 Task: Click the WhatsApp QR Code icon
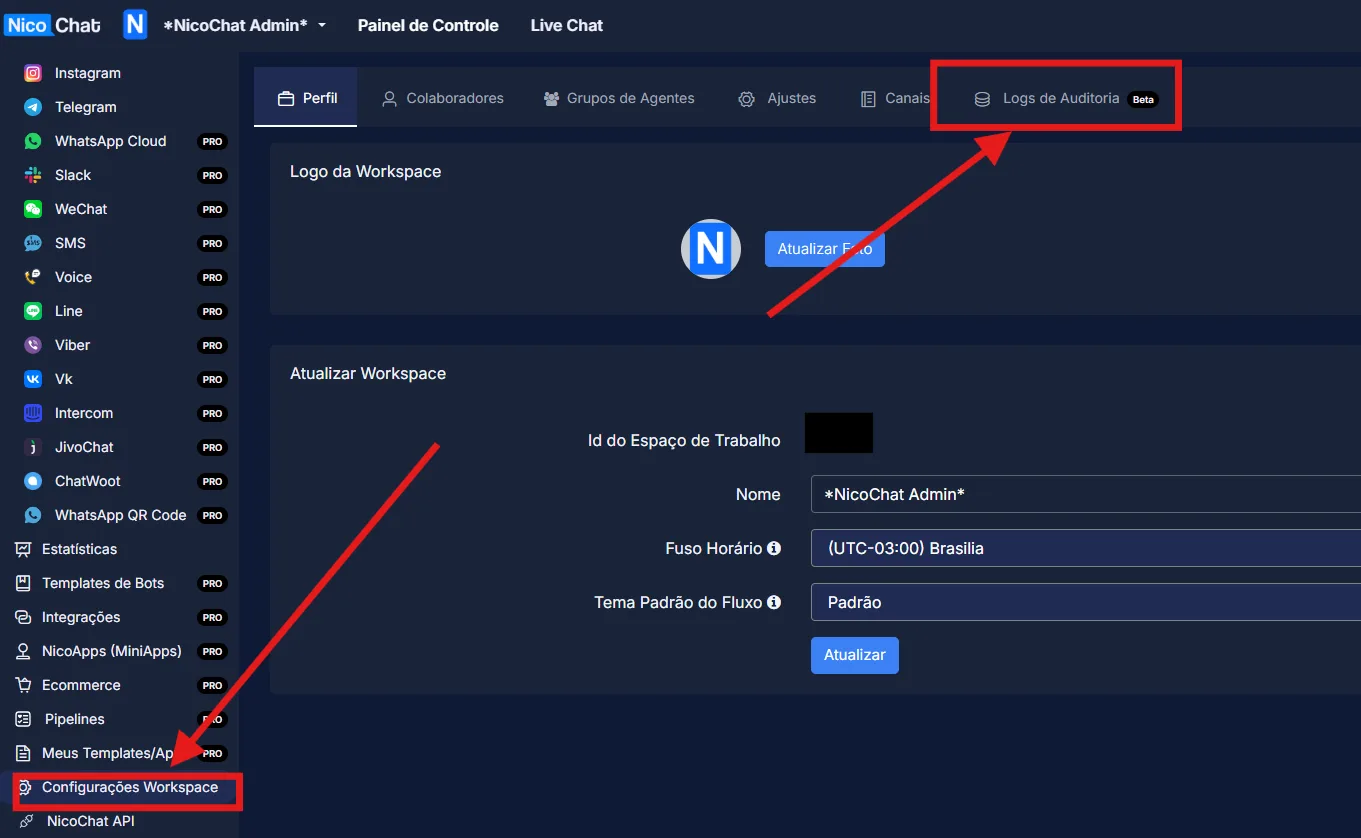33,515
